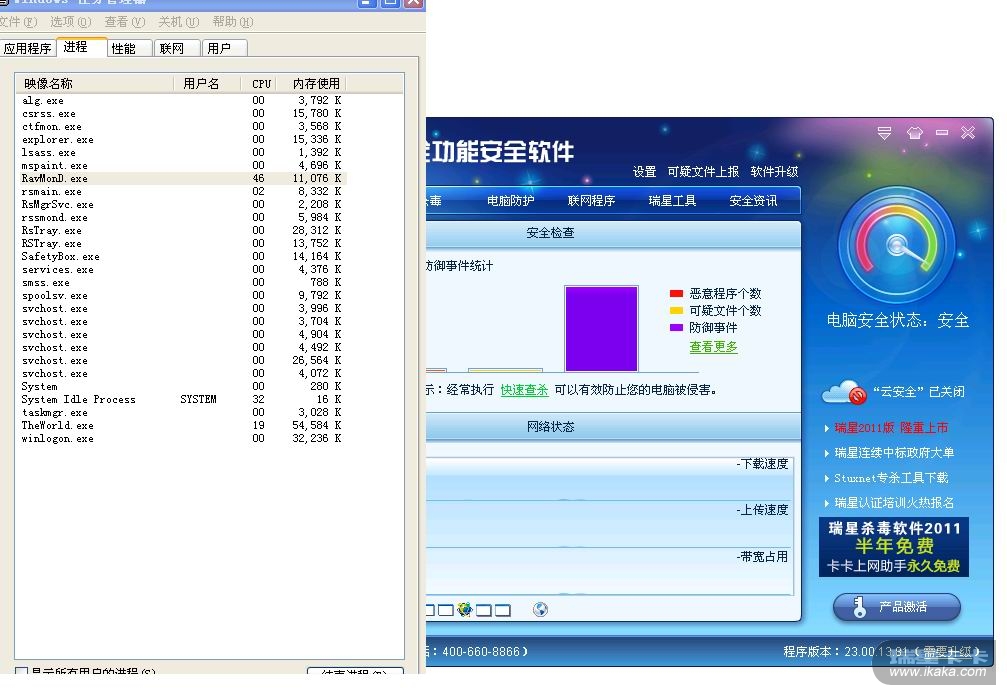Open Stuxnet专杀工具下载 link
Image resolution: width=1007 pixels, height=692 pixels.
click(x=891, y=478)
